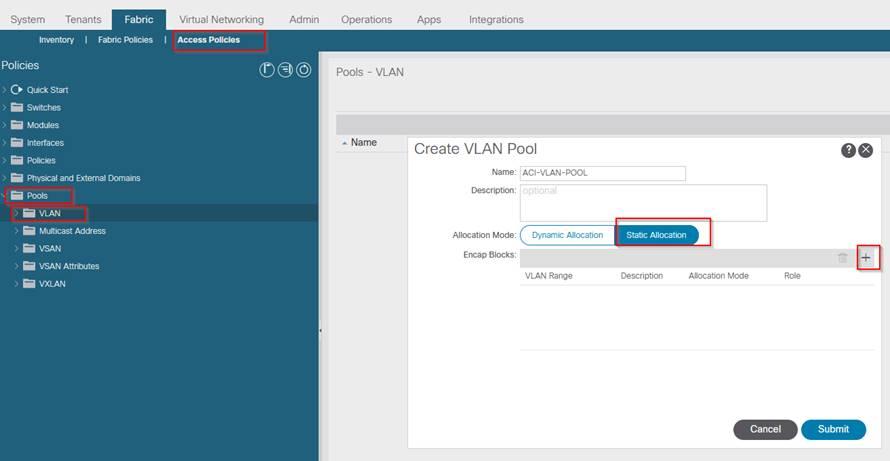Open the System top menu
This screenshot has height=461, width=890.
click(x=27, y=19)
